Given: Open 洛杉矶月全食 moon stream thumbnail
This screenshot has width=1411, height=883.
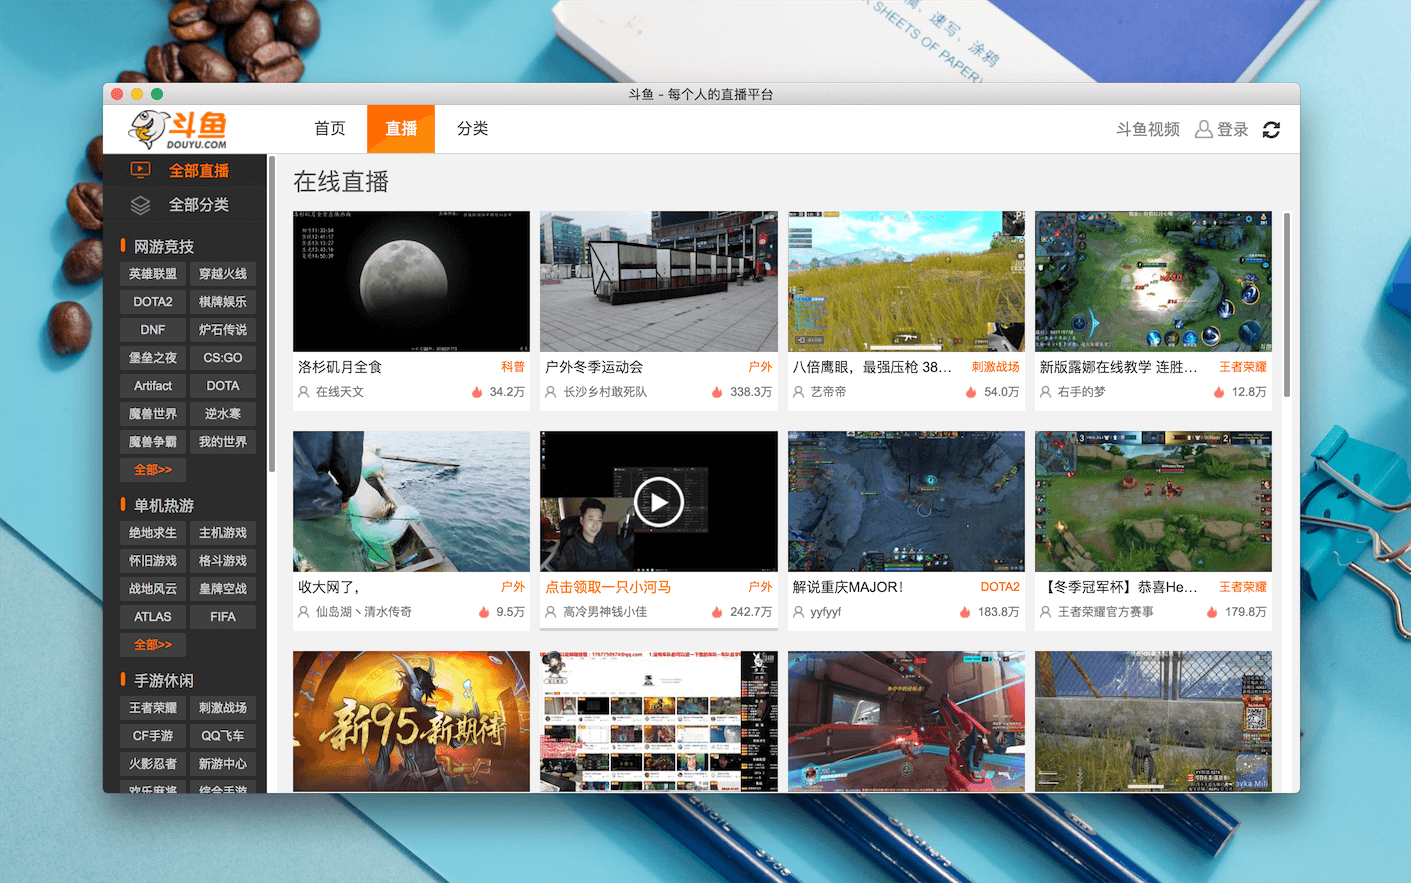Looking at the screenshot, I should 411,281.
